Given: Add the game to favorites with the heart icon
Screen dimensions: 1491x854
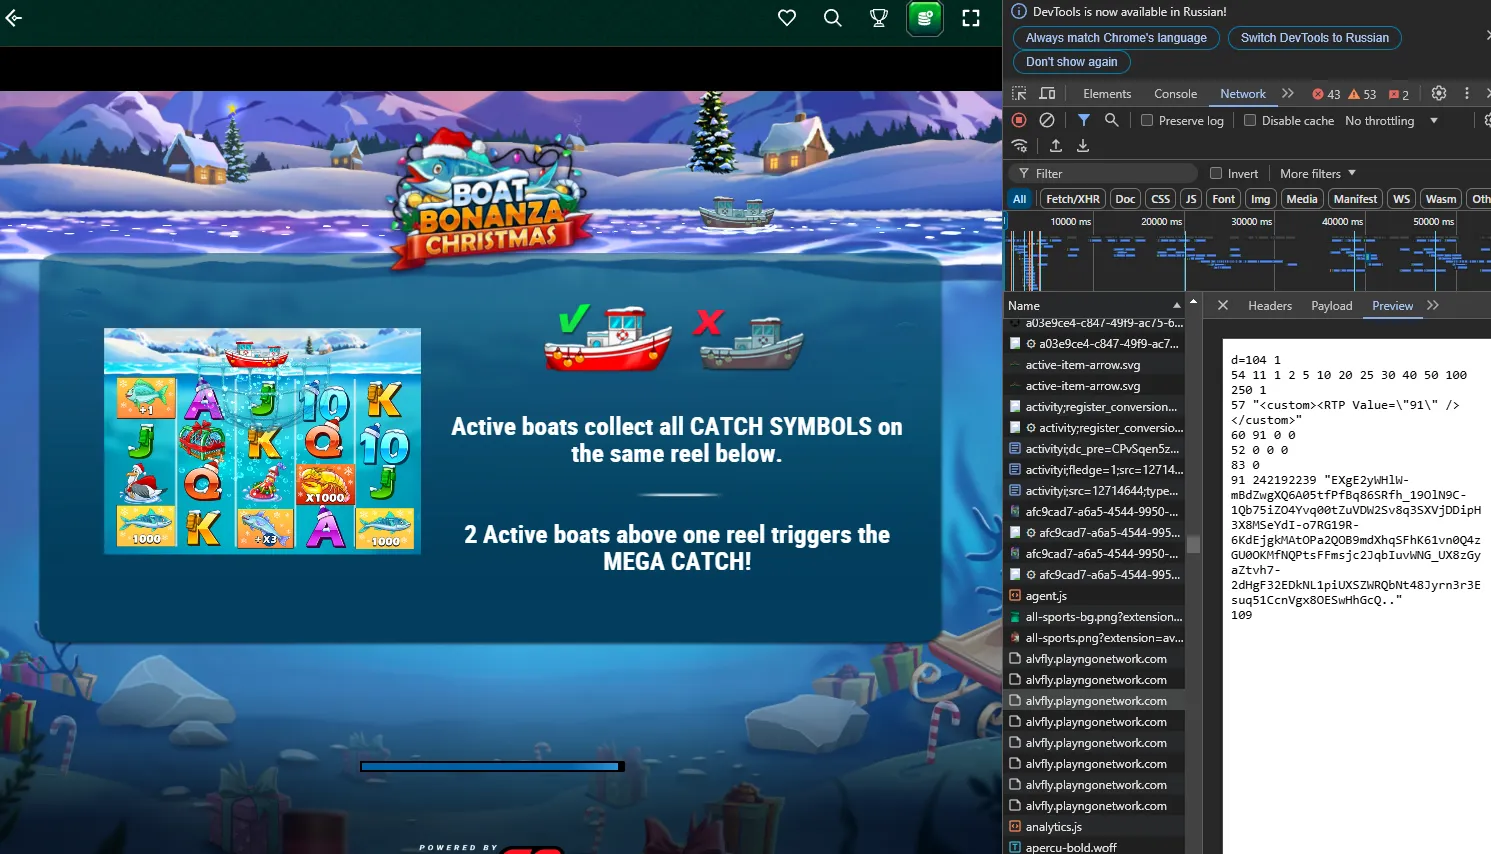Looking at the screenshot, I should (787, 18).
